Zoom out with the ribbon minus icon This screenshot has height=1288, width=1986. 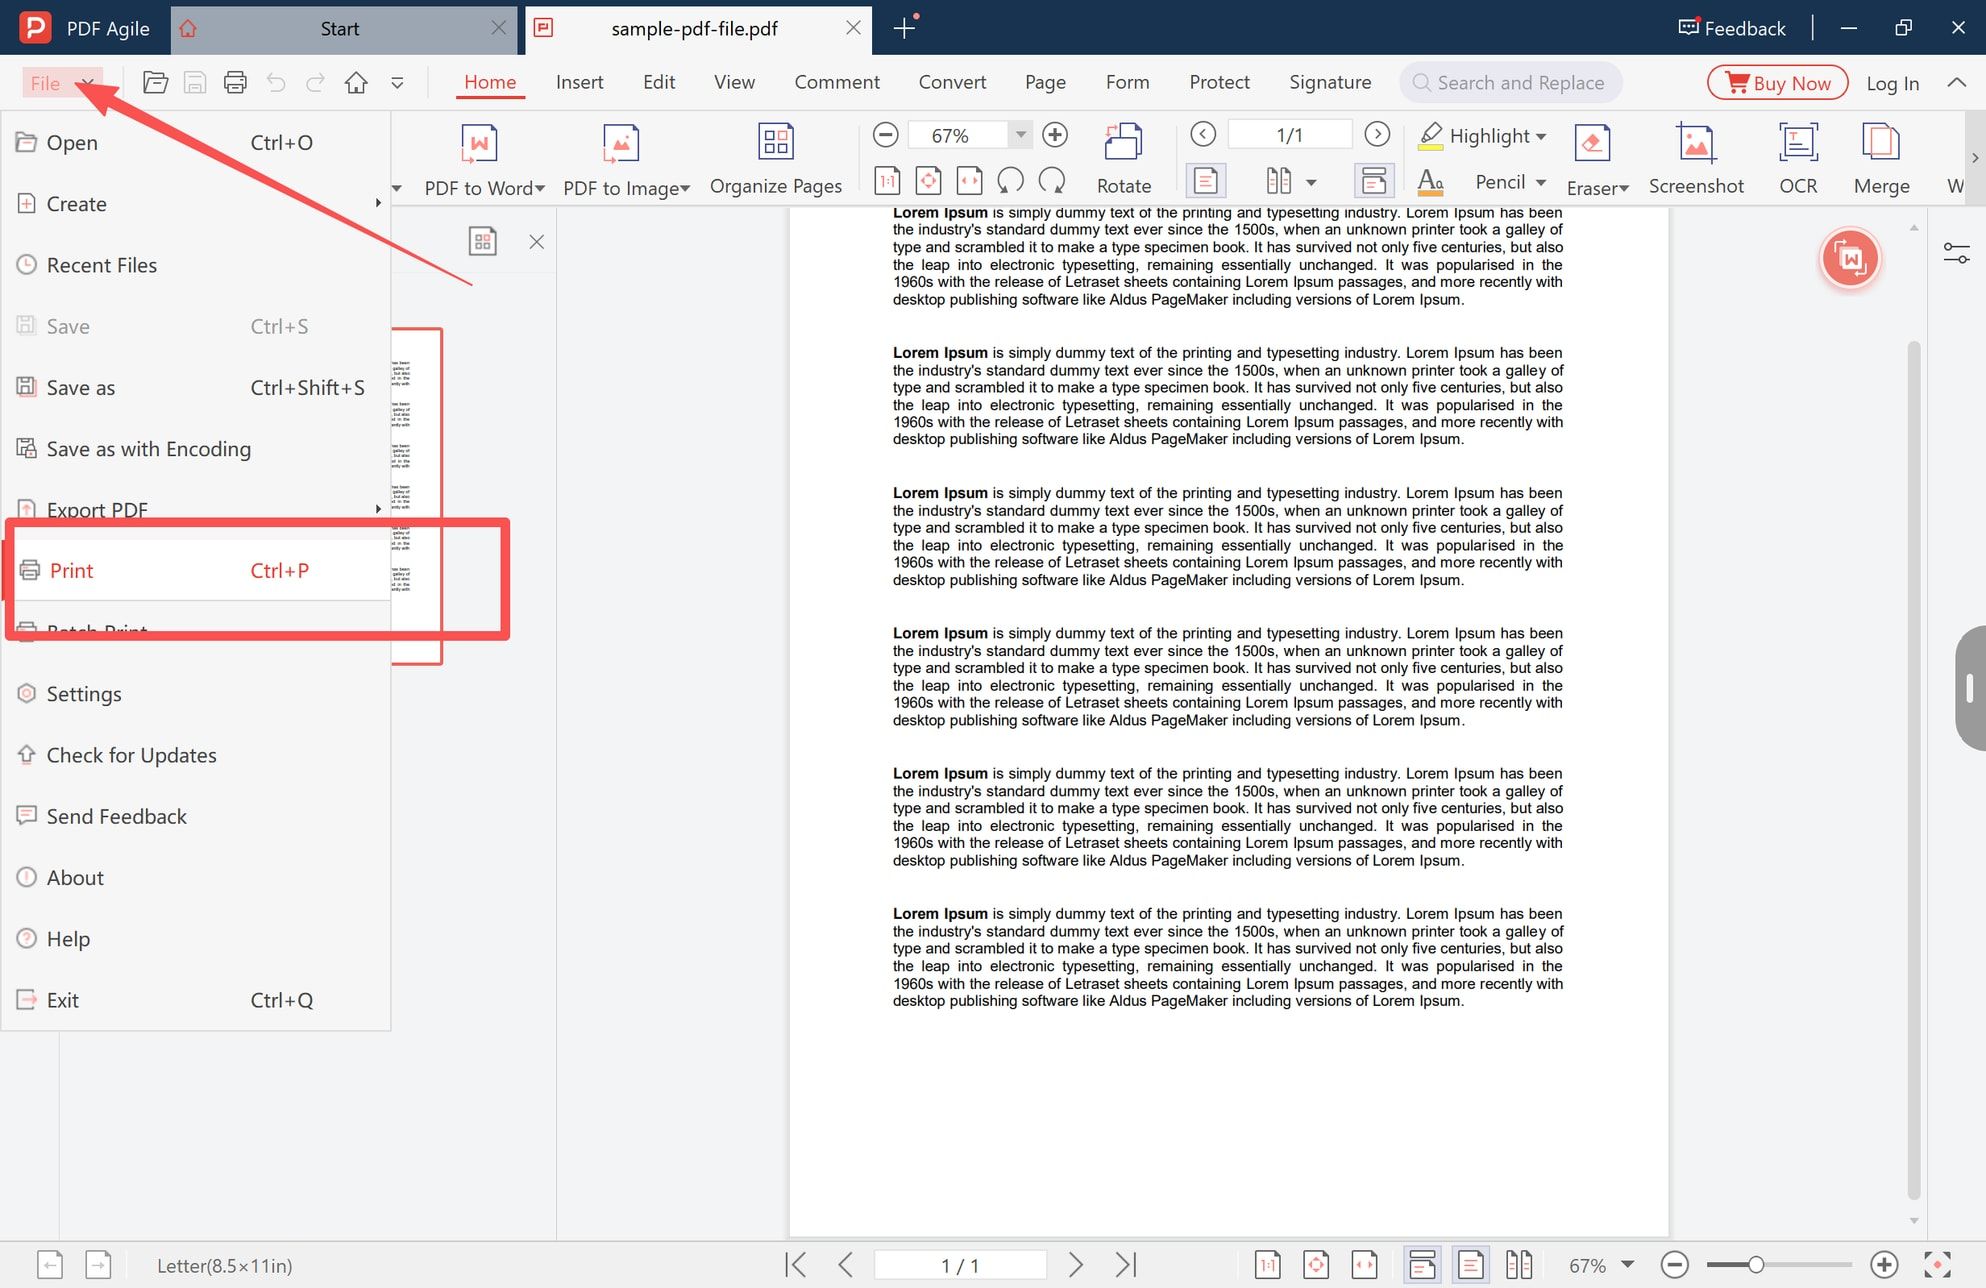pyautogui.click(x=885, y=135)
